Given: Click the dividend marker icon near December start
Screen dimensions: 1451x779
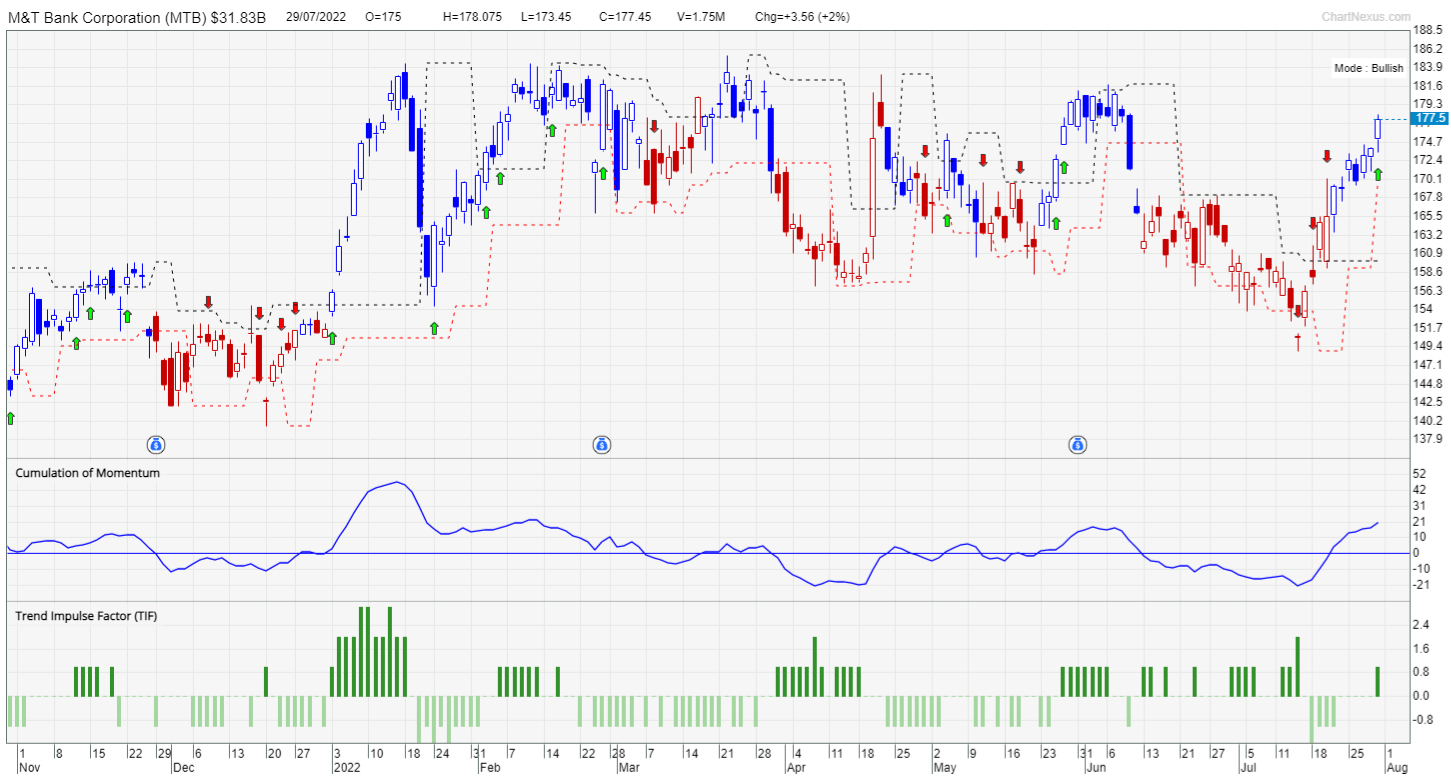Looking at the screenshot, I should tap(156, 443).
